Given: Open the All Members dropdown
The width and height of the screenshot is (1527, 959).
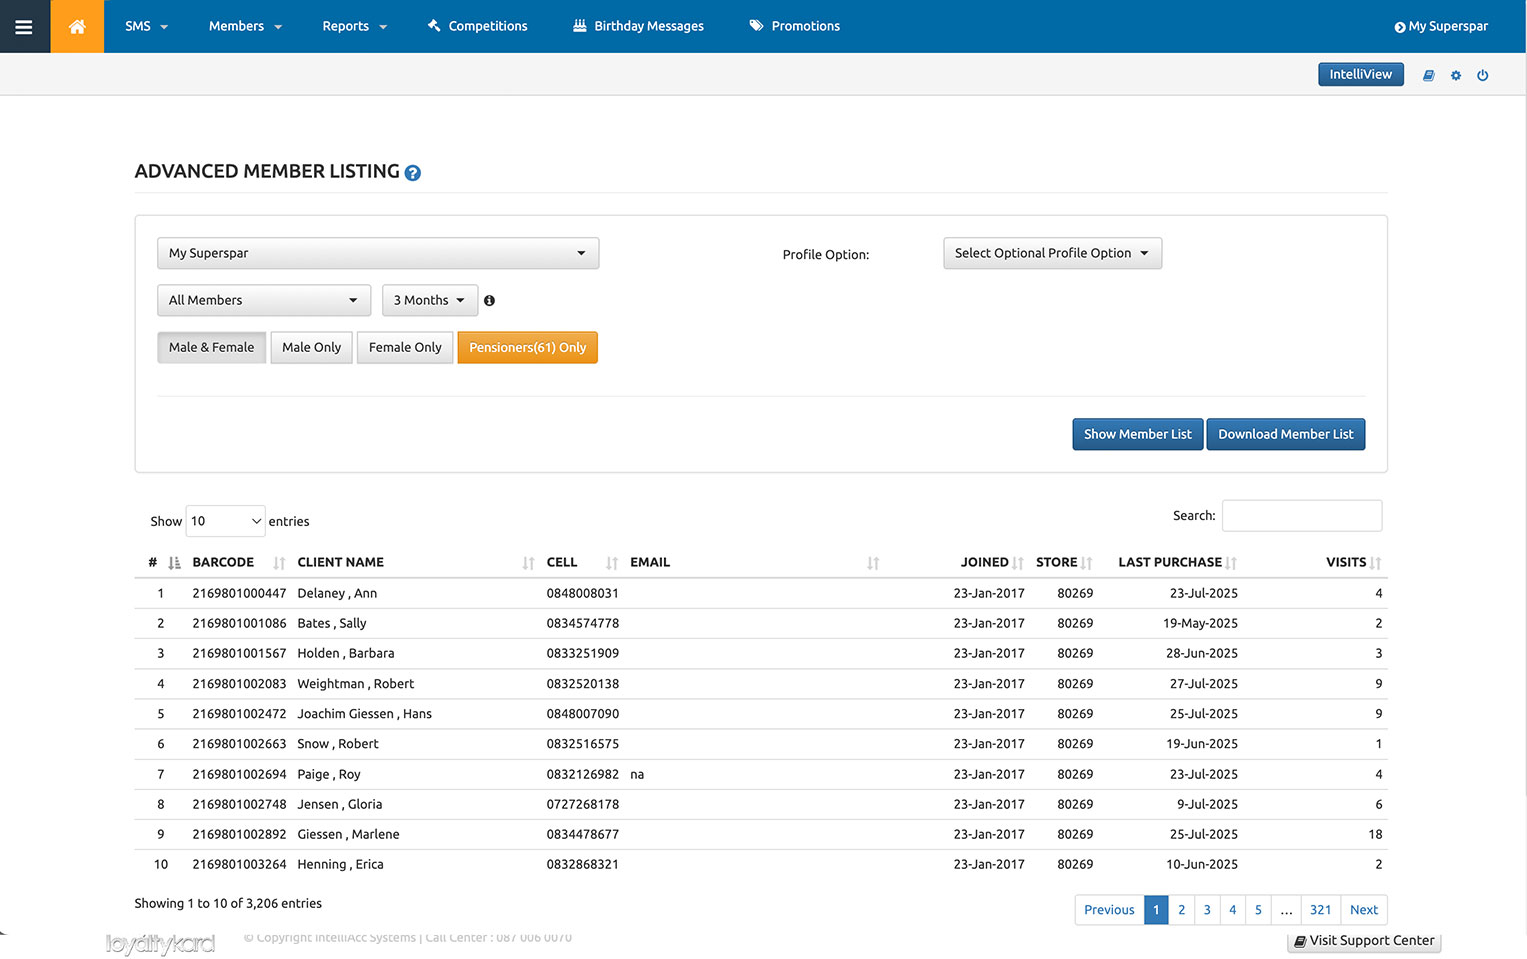Looking at the screenshot, I should 264,300.
